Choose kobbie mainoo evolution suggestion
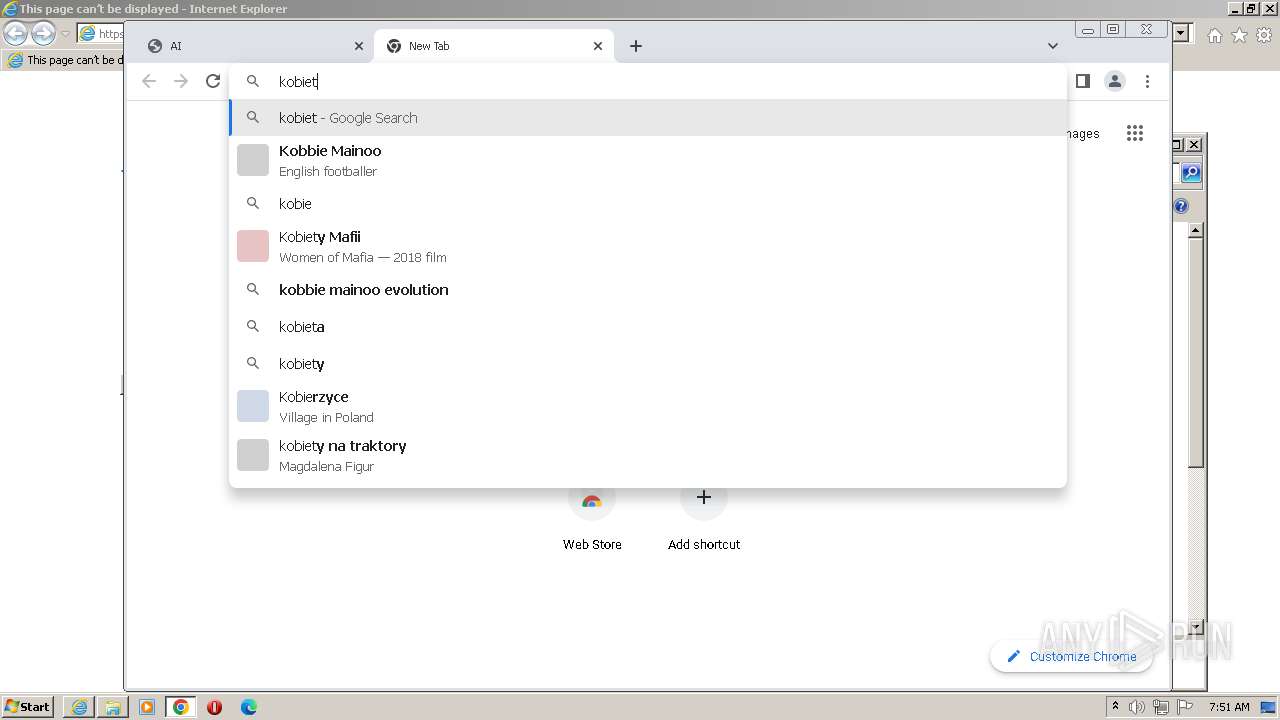 tap(648, 289)
